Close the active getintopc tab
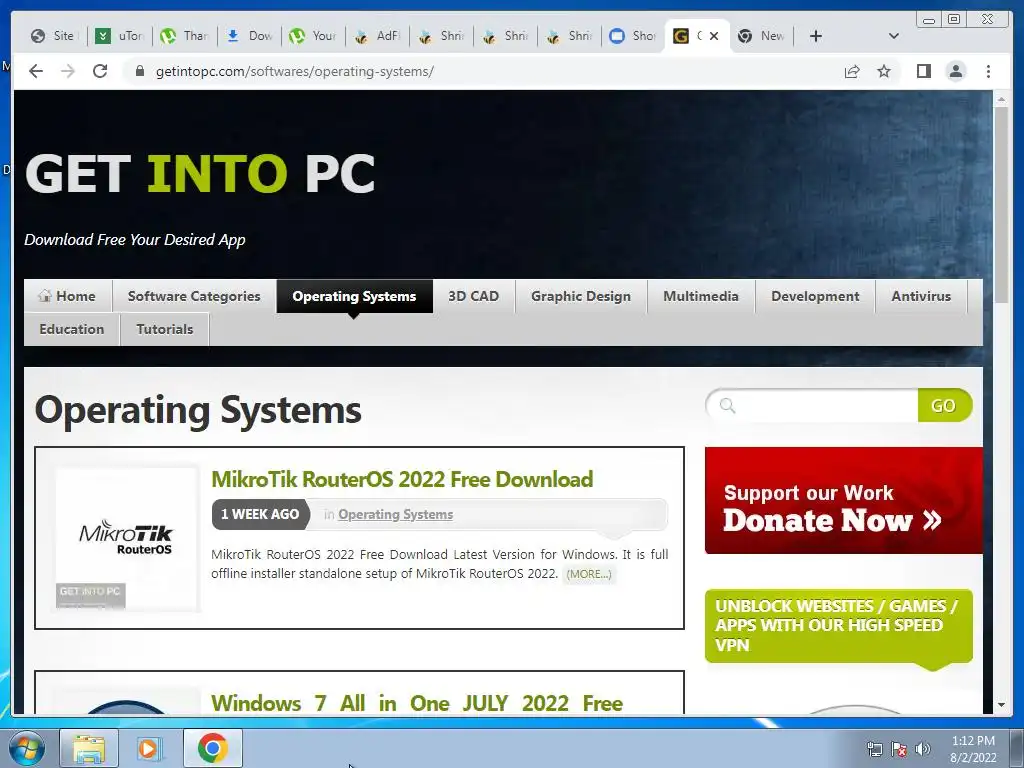1024x768 pixels. (714, 36)
